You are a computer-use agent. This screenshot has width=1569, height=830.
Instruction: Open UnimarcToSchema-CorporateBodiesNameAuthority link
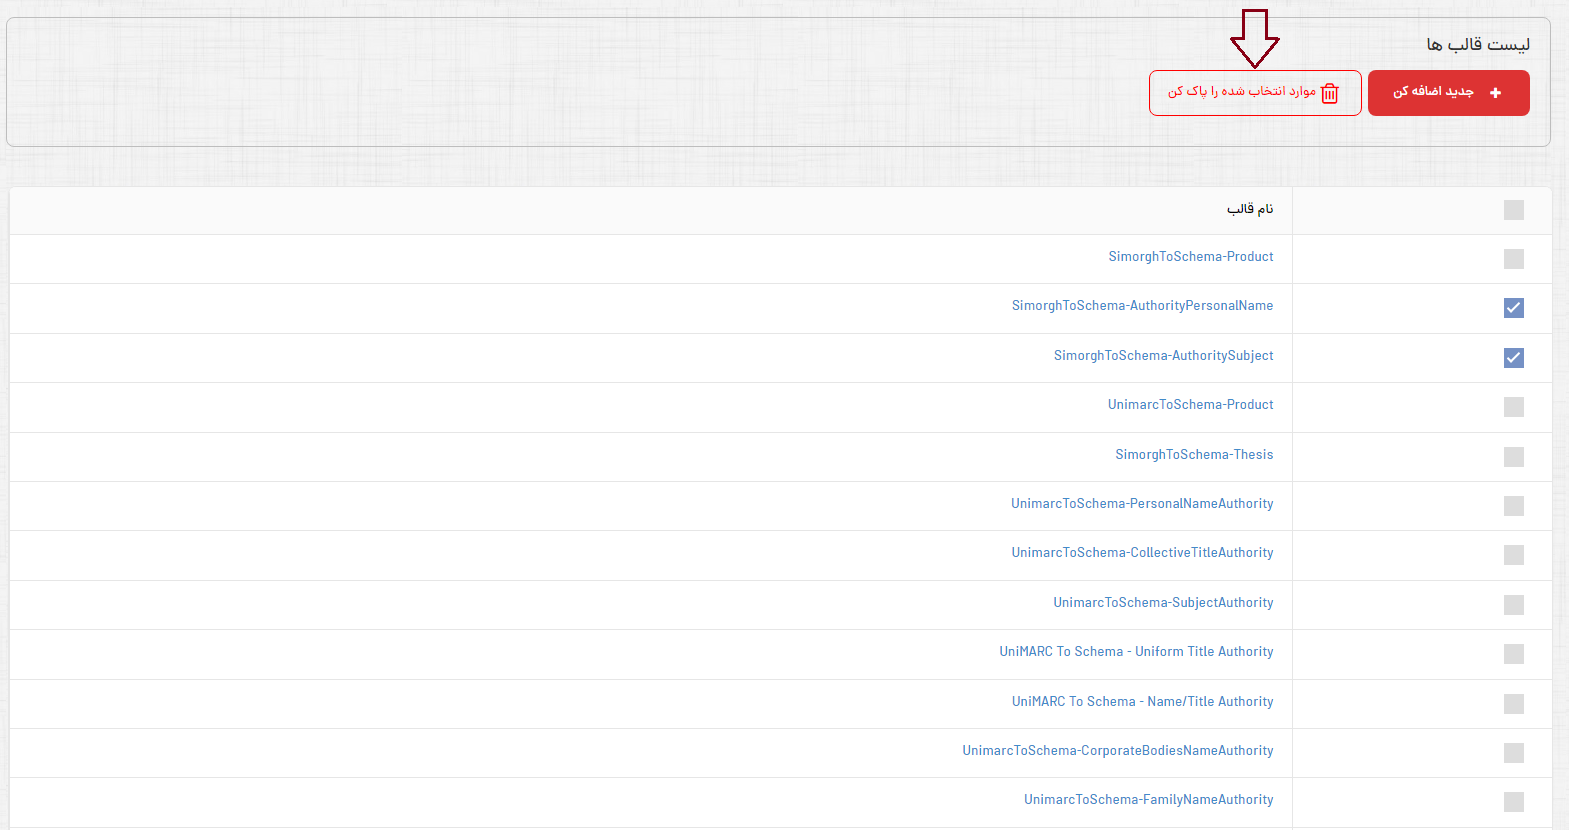point(1117,751)
